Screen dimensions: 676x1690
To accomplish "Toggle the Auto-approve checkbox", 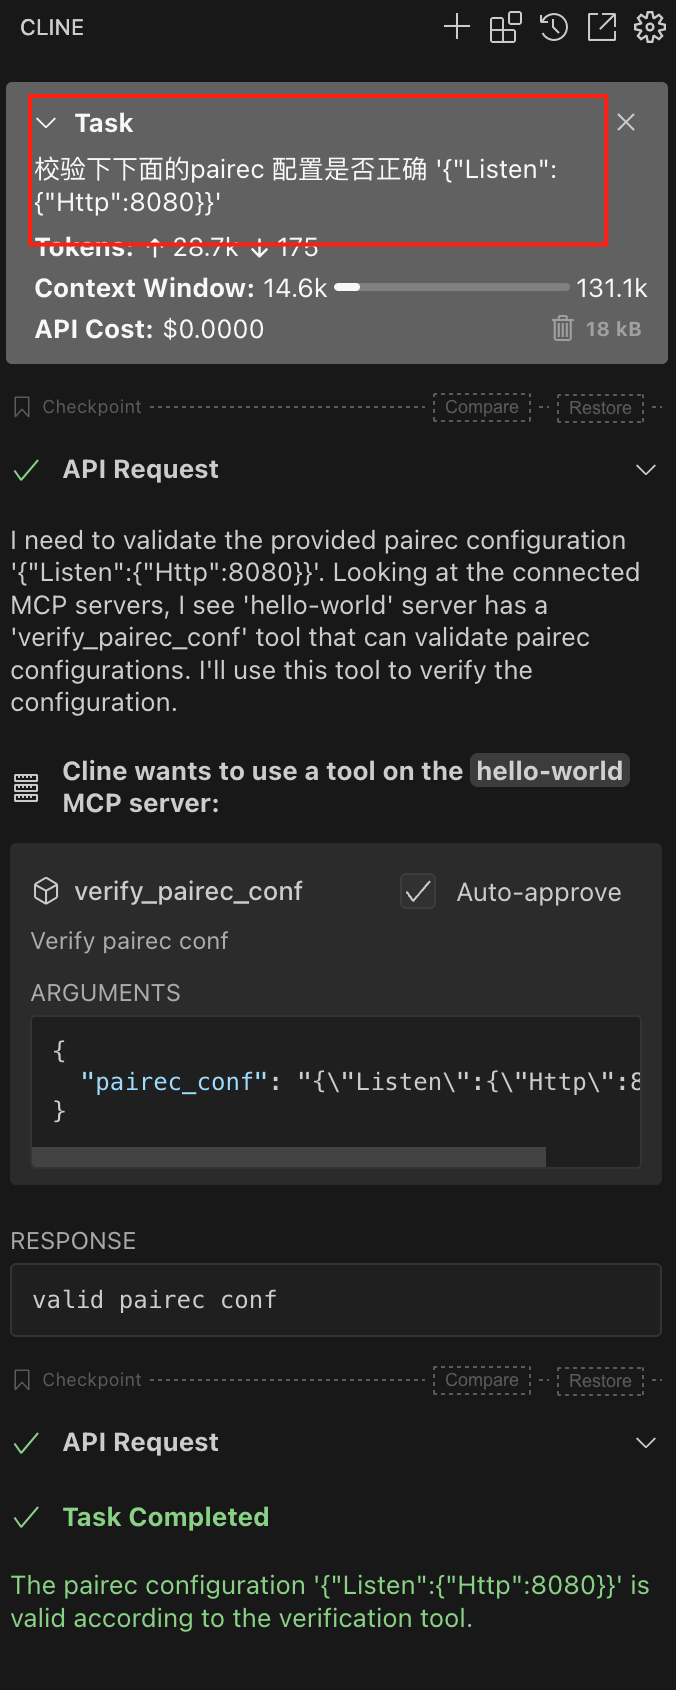I will click(x=418, y=891).
